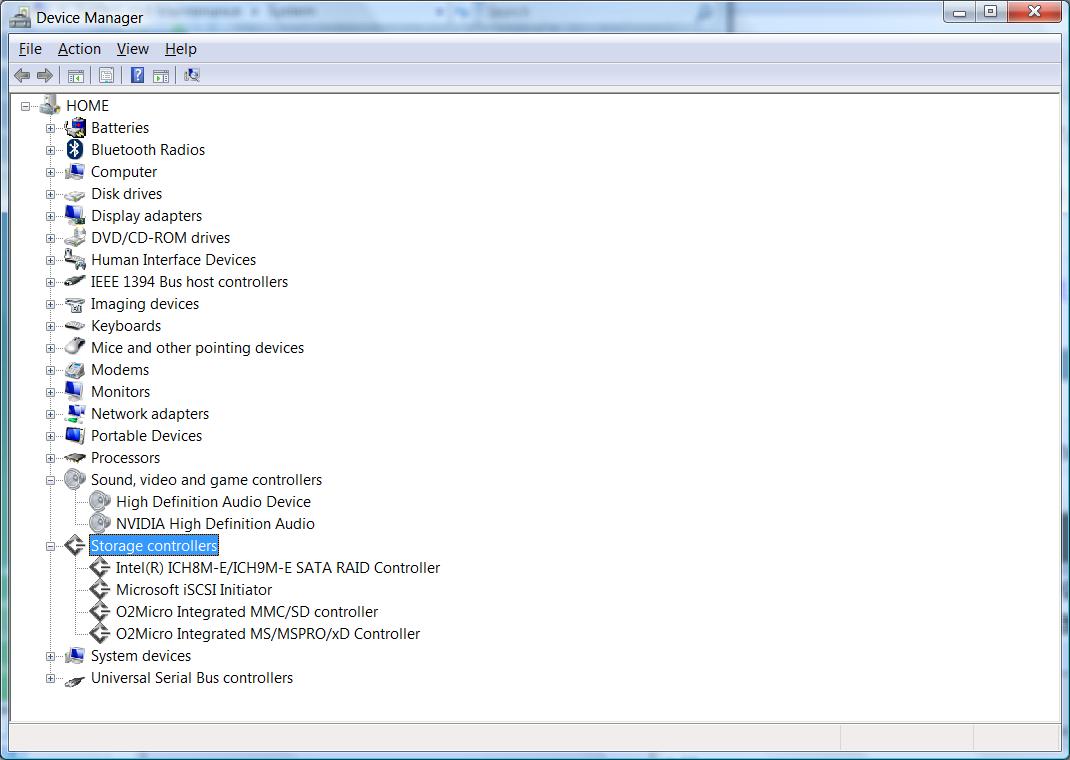
Task: Select the Monitors label
Action: 121,392
